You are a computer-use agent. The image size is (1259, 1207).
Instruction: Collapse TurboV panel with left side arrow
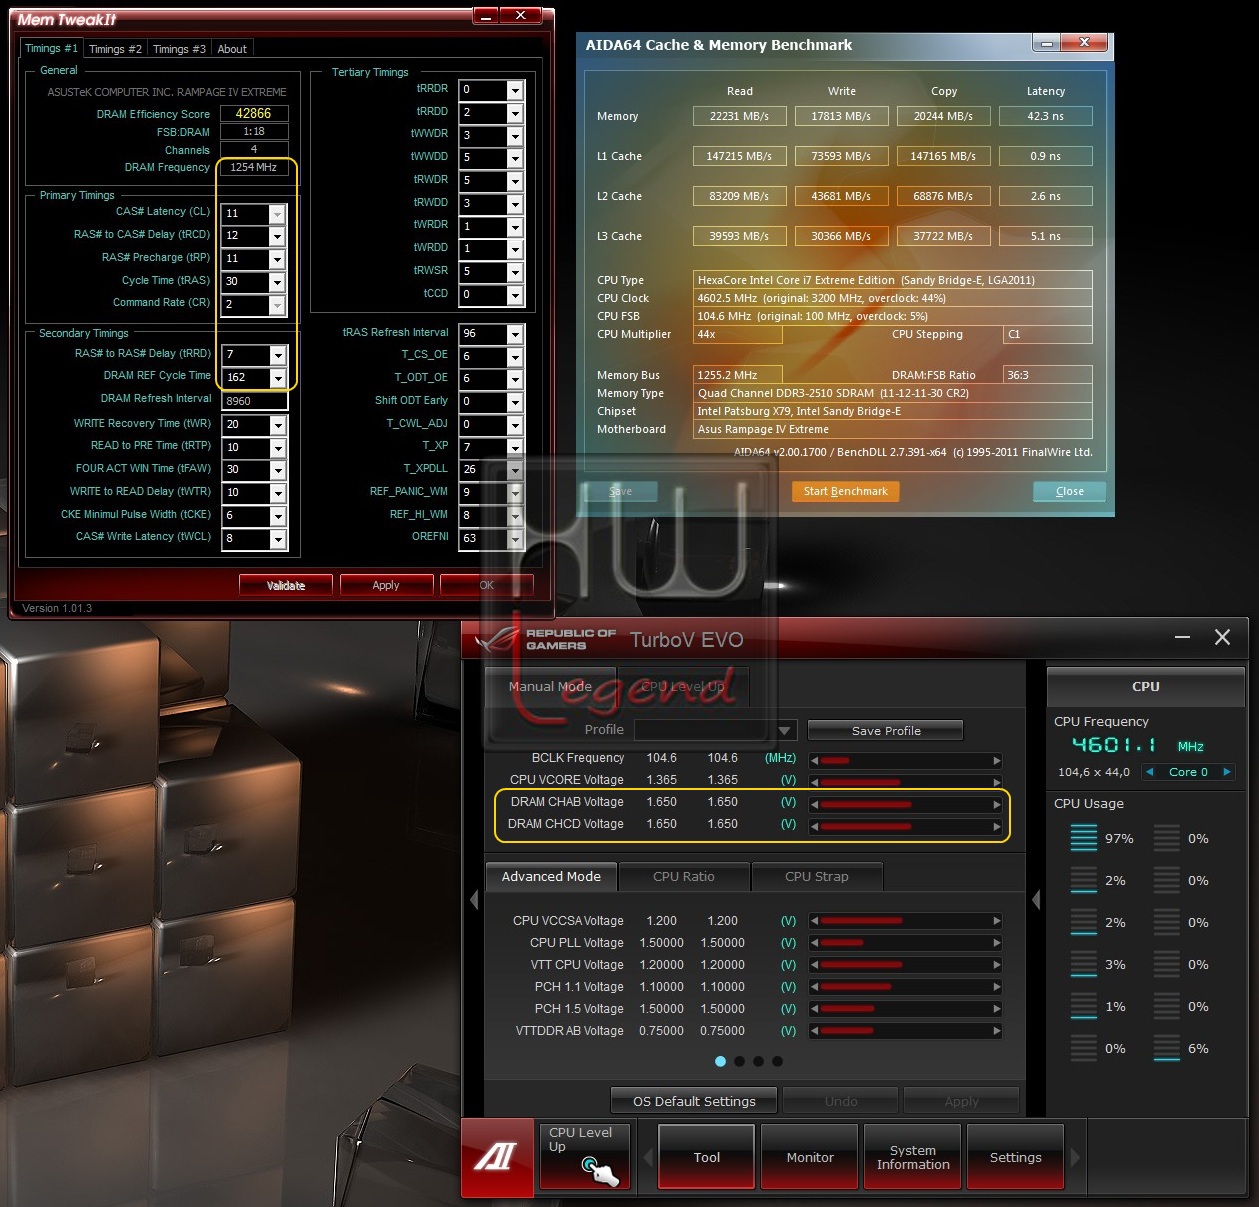(x=474, y=899)
